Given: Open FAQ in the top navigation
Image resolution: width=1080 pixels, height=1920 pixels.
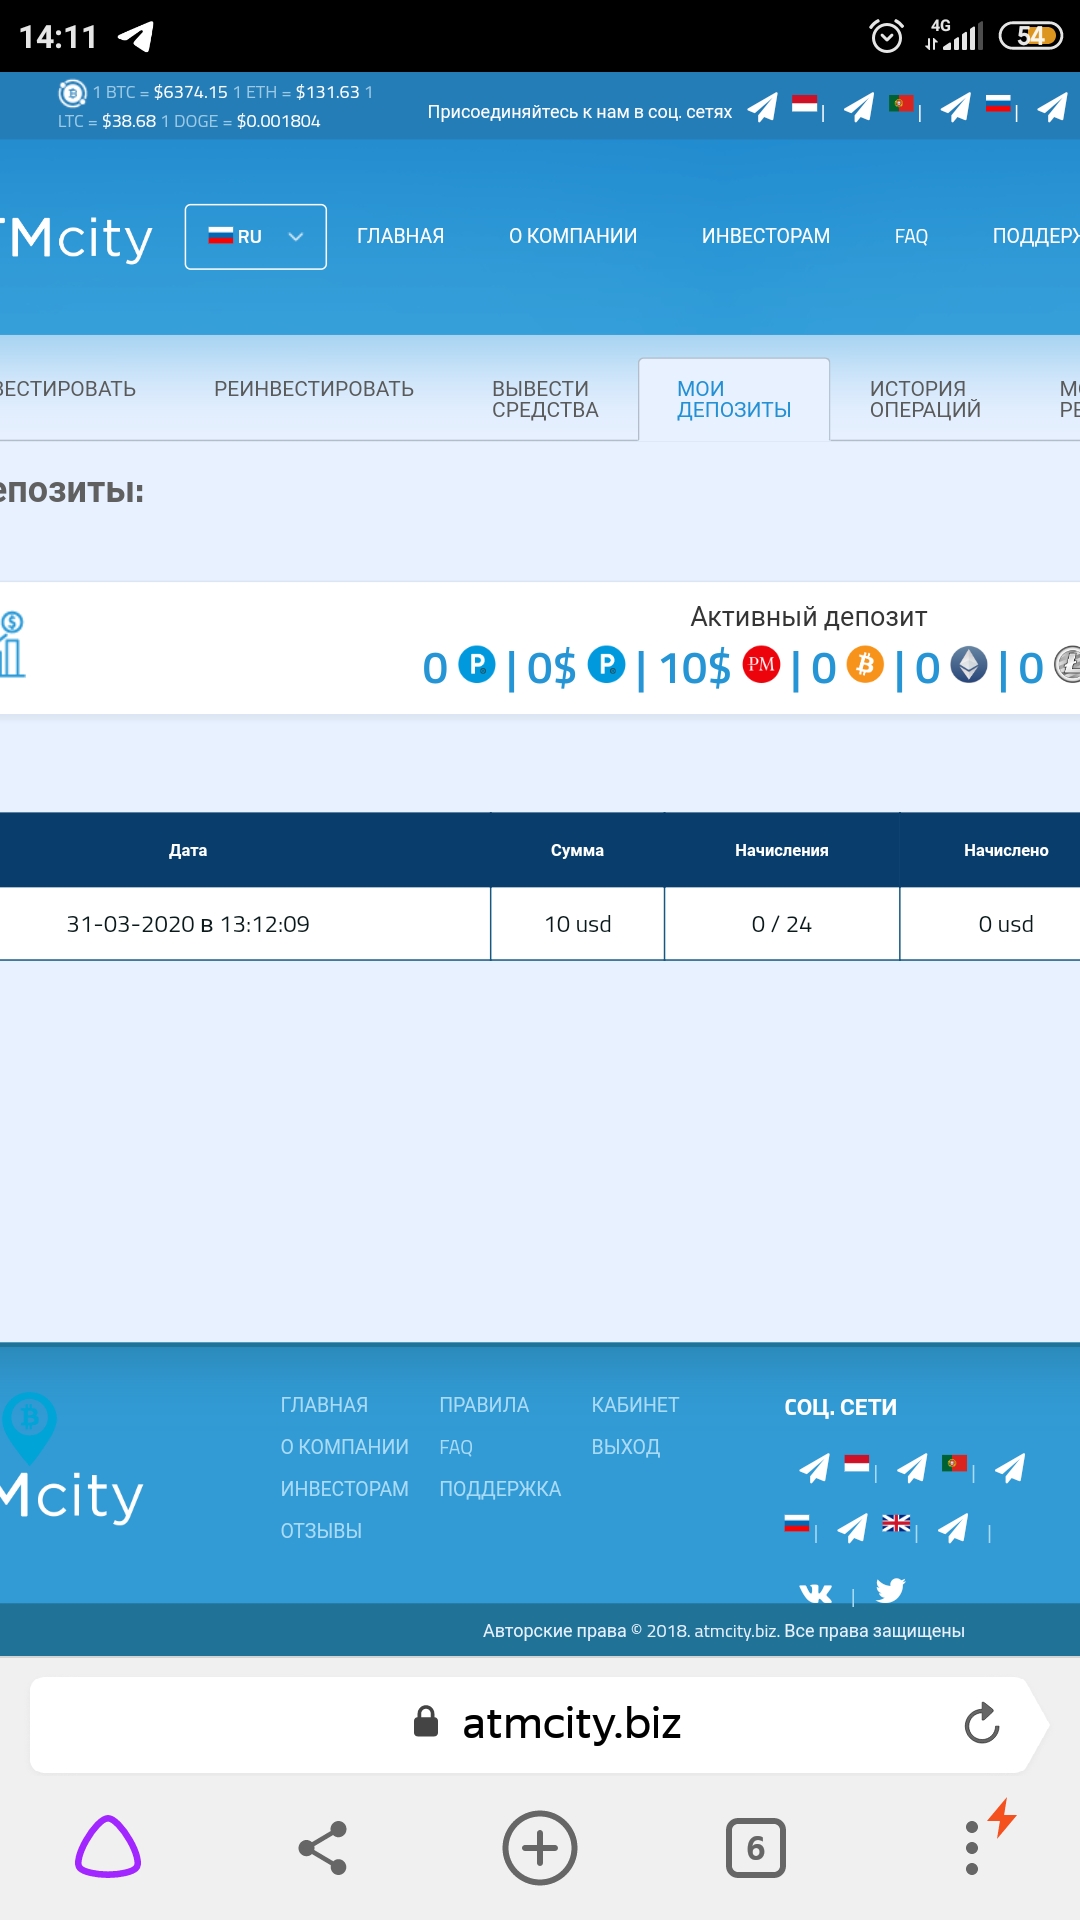Looking at the screenshot, I should (911, 236).
